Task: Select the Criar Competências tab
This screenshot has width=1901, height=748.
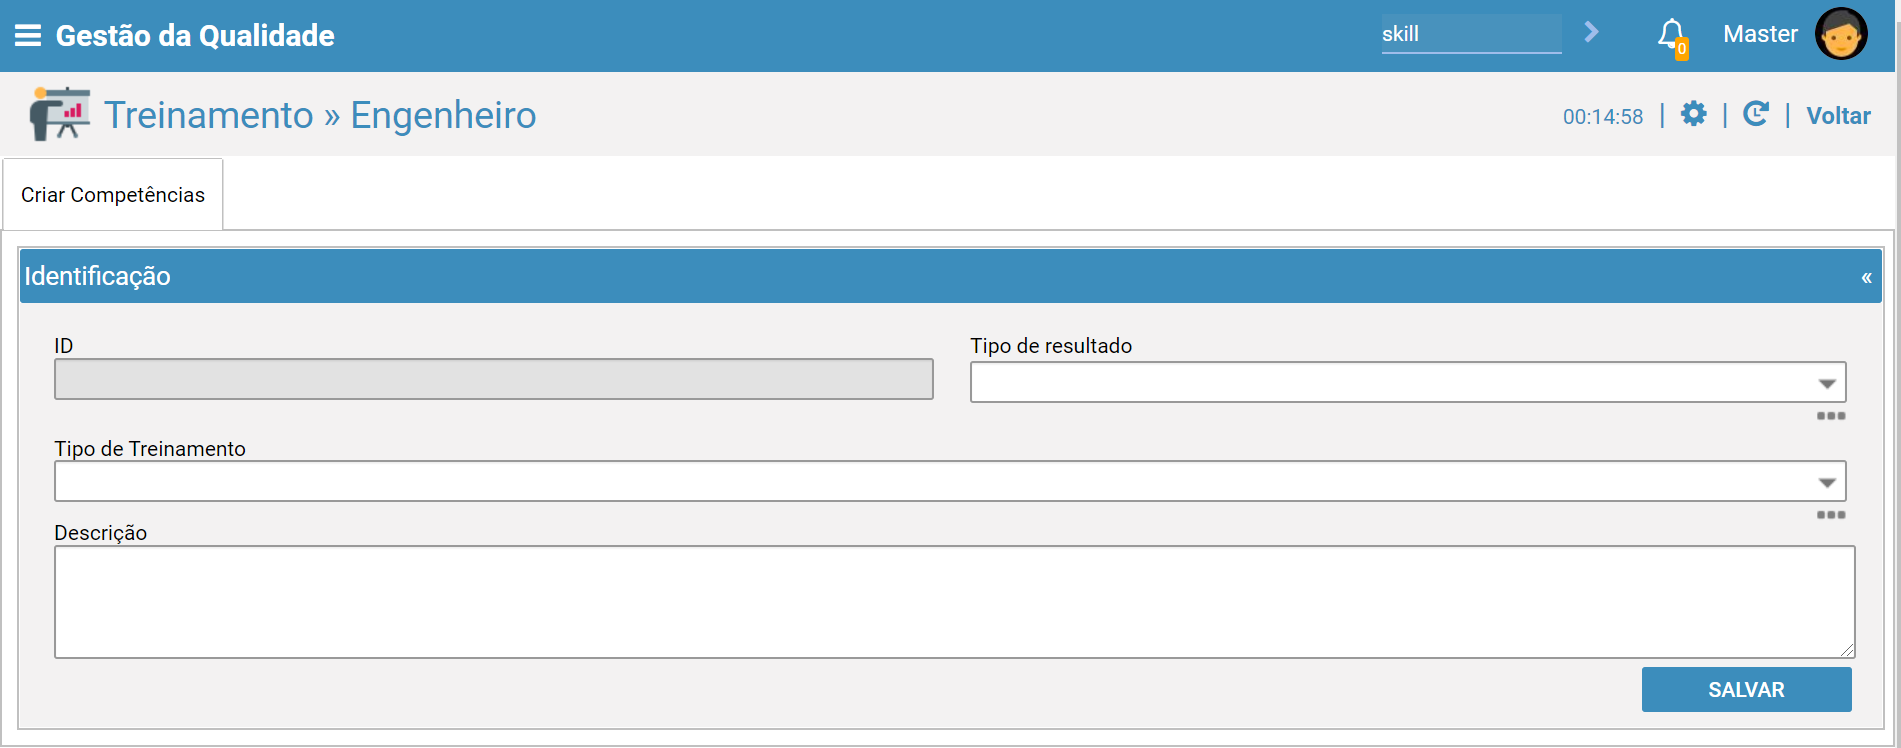Action: coord(113,195)
